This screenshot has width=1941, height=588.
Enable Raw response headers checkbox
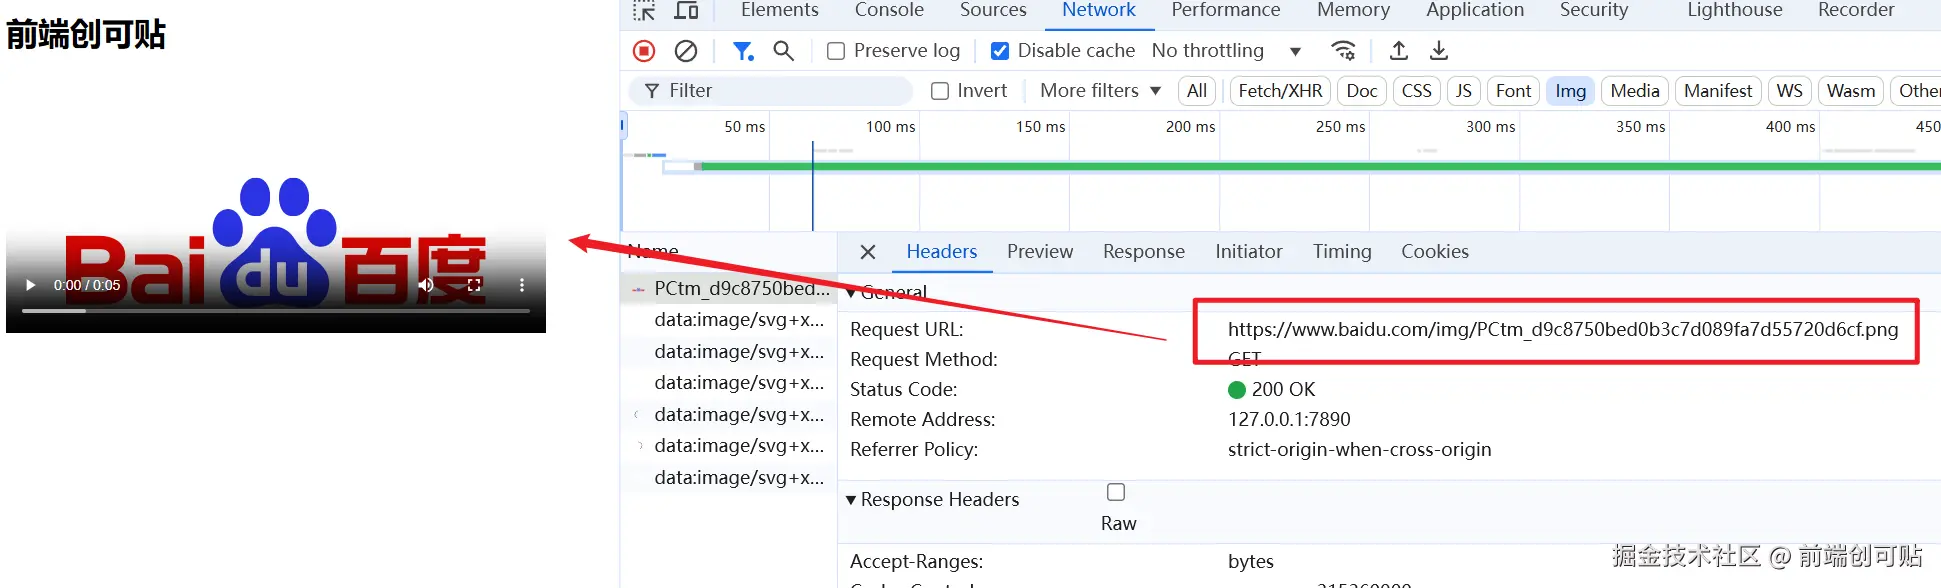tap(1116, 492)
